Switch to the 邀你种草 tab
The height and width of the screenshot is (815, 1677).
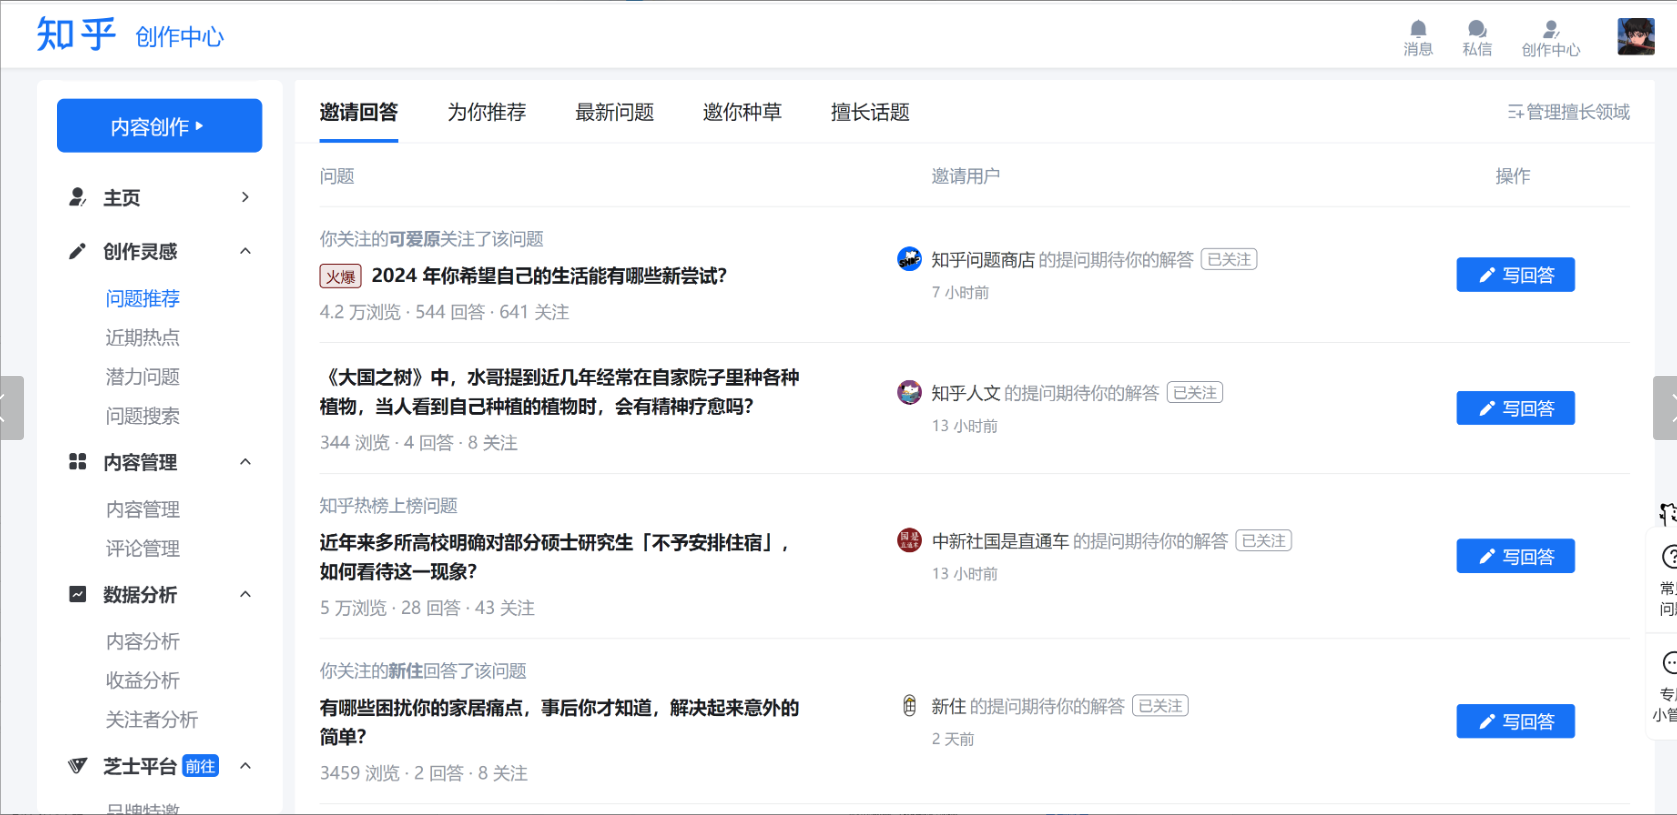[743, 112]
